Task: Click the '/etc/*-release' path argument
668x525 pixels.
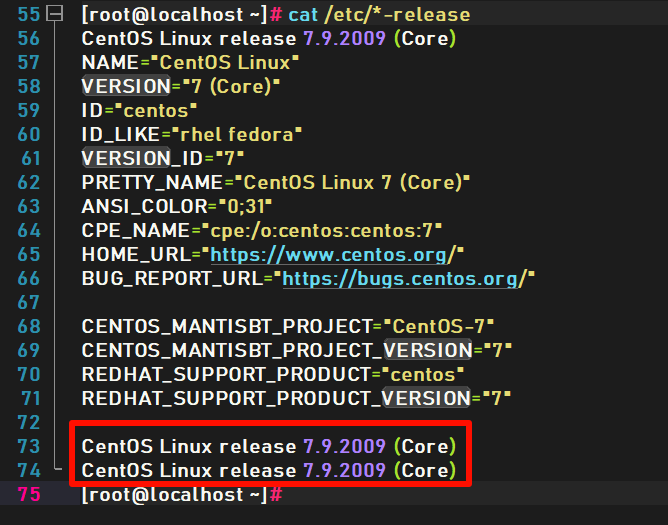Action: pyautogui.click(x=397, y=14)
